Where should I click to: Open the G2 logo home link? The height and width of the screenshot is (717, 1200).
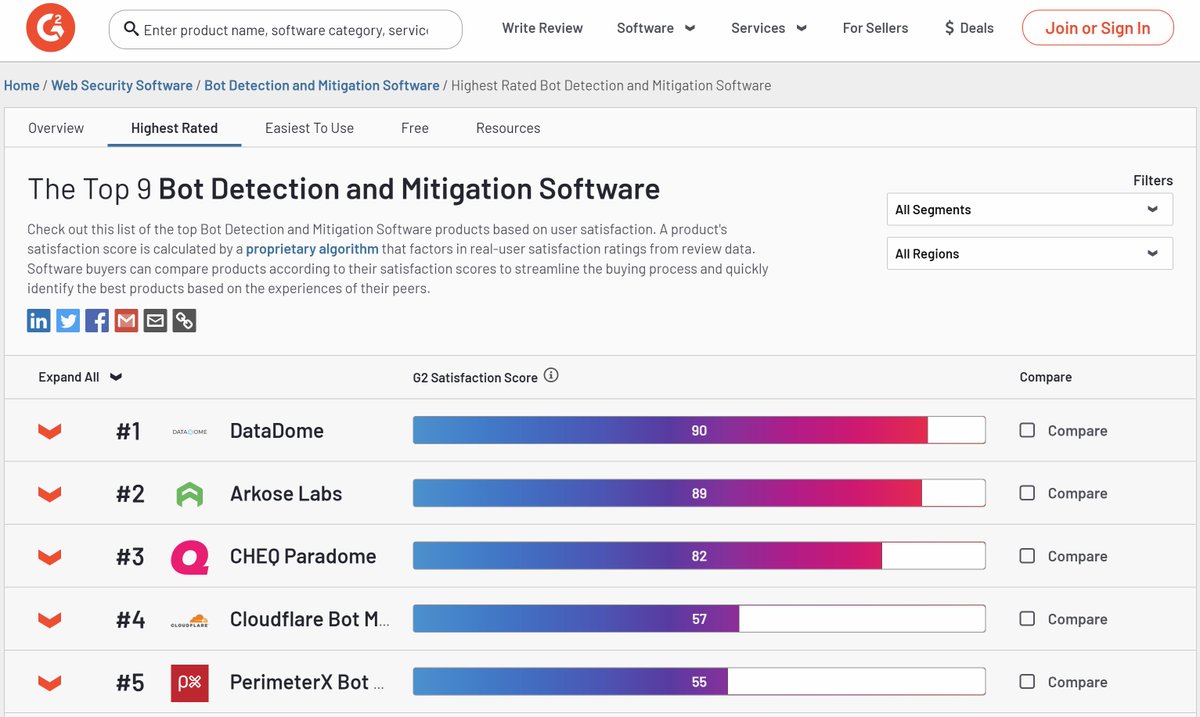pyautogui.click(x=50, y=29)
